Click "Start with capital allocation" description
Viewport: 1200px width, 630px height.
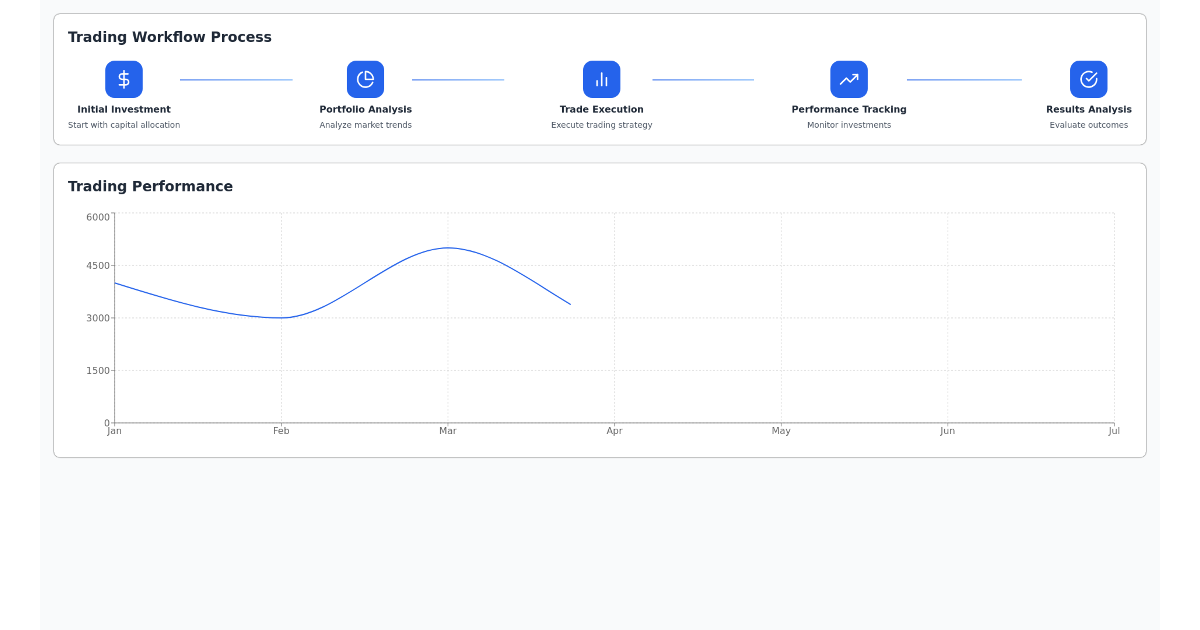pos(124,125)
